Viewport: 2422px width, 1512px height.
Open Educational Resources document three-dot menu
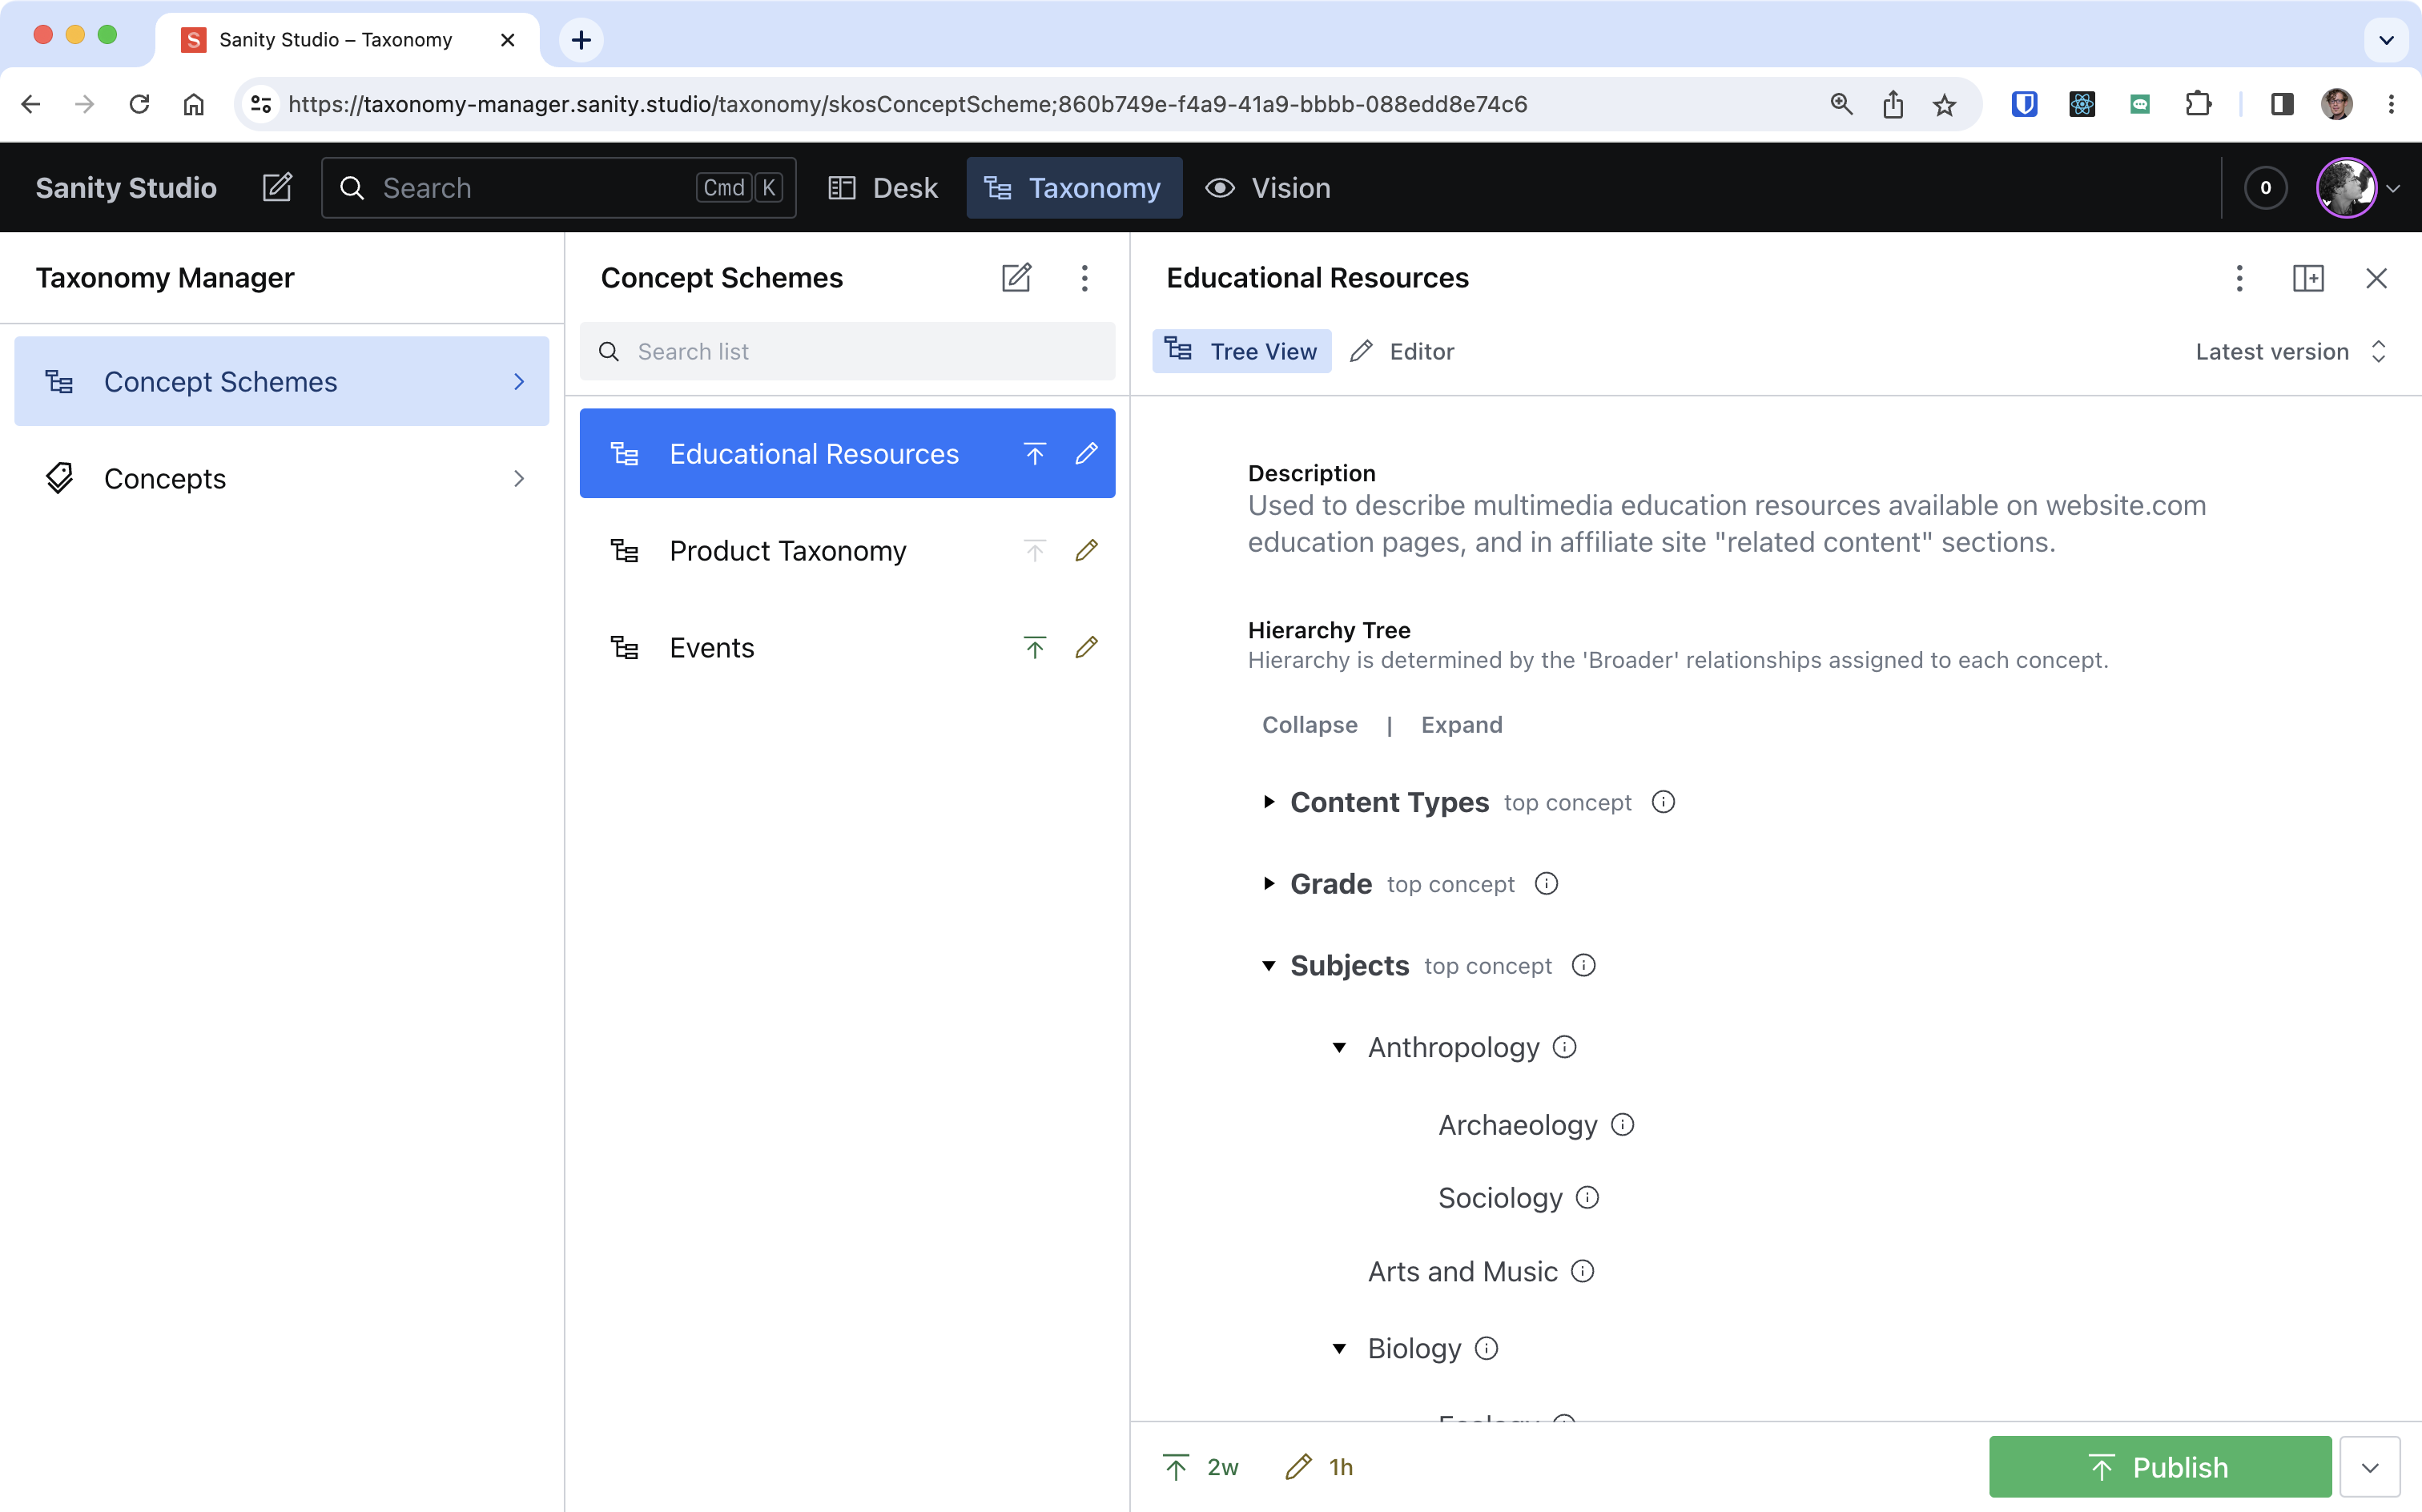click(2239, 278)
